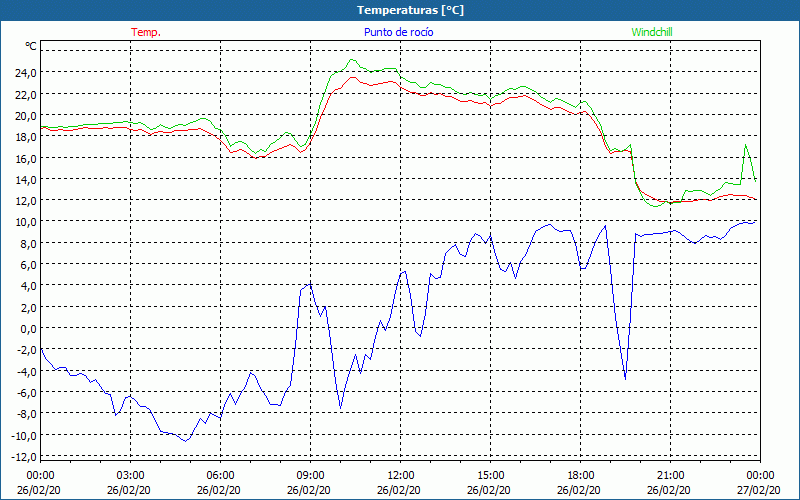Click the 12:00 time axis label
The width and height of the screenshot is (800, 500).
(401, 476)
